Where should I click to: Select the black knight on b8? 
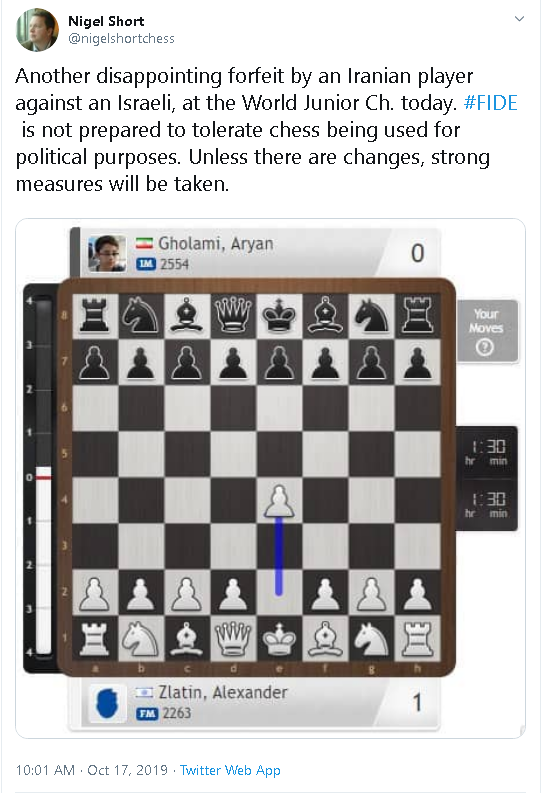[141, 315]
